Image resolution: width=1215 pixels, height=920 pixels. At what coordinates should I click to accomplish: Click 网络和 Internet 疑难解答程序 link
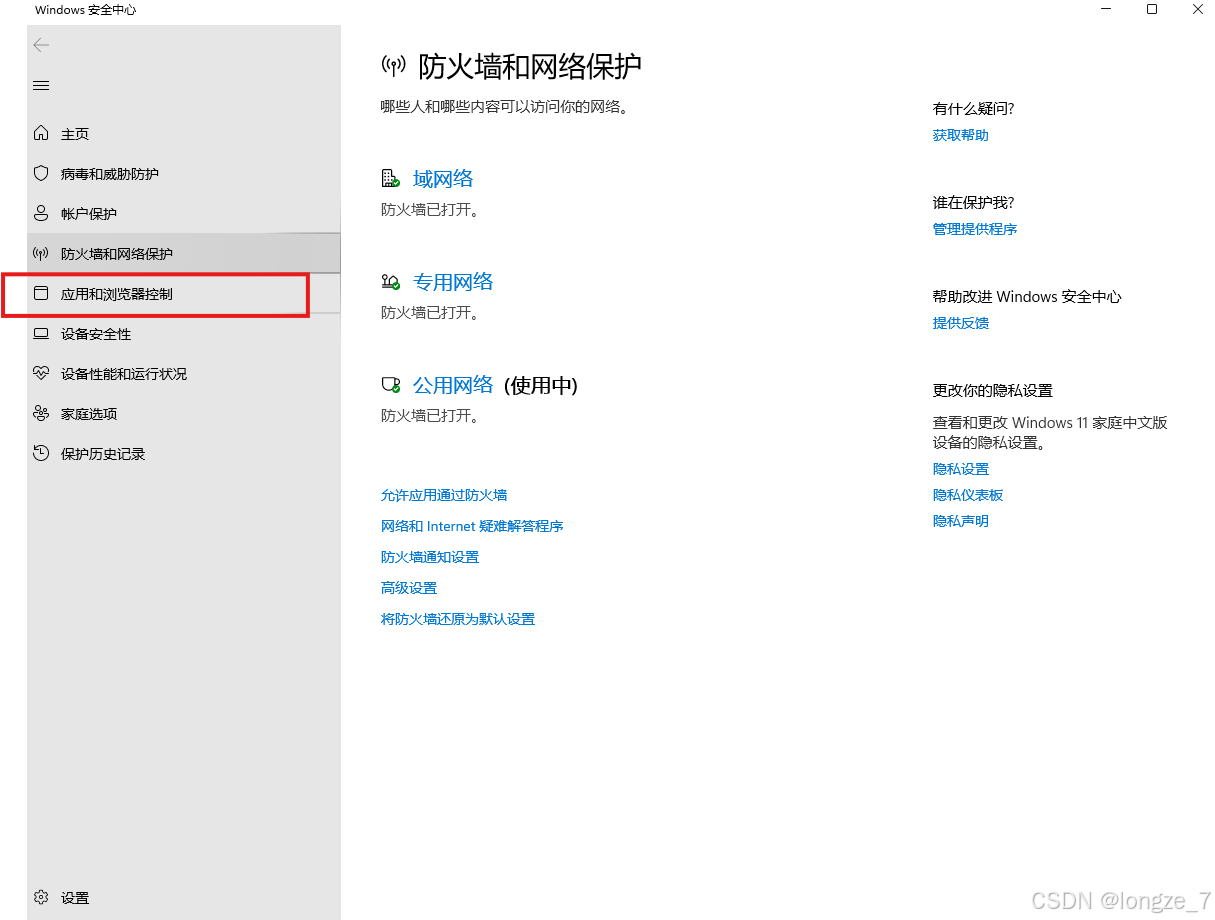point(472,526)
